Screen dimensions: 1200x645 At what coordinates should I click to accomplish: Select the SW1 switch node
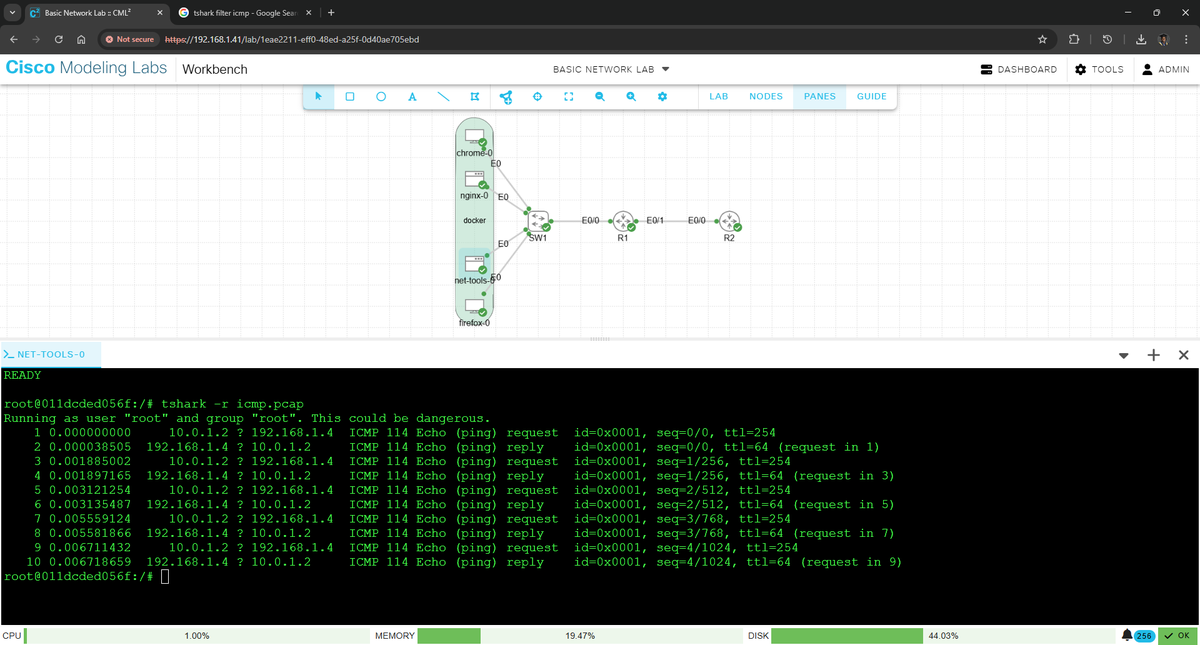tap(538, 221)
